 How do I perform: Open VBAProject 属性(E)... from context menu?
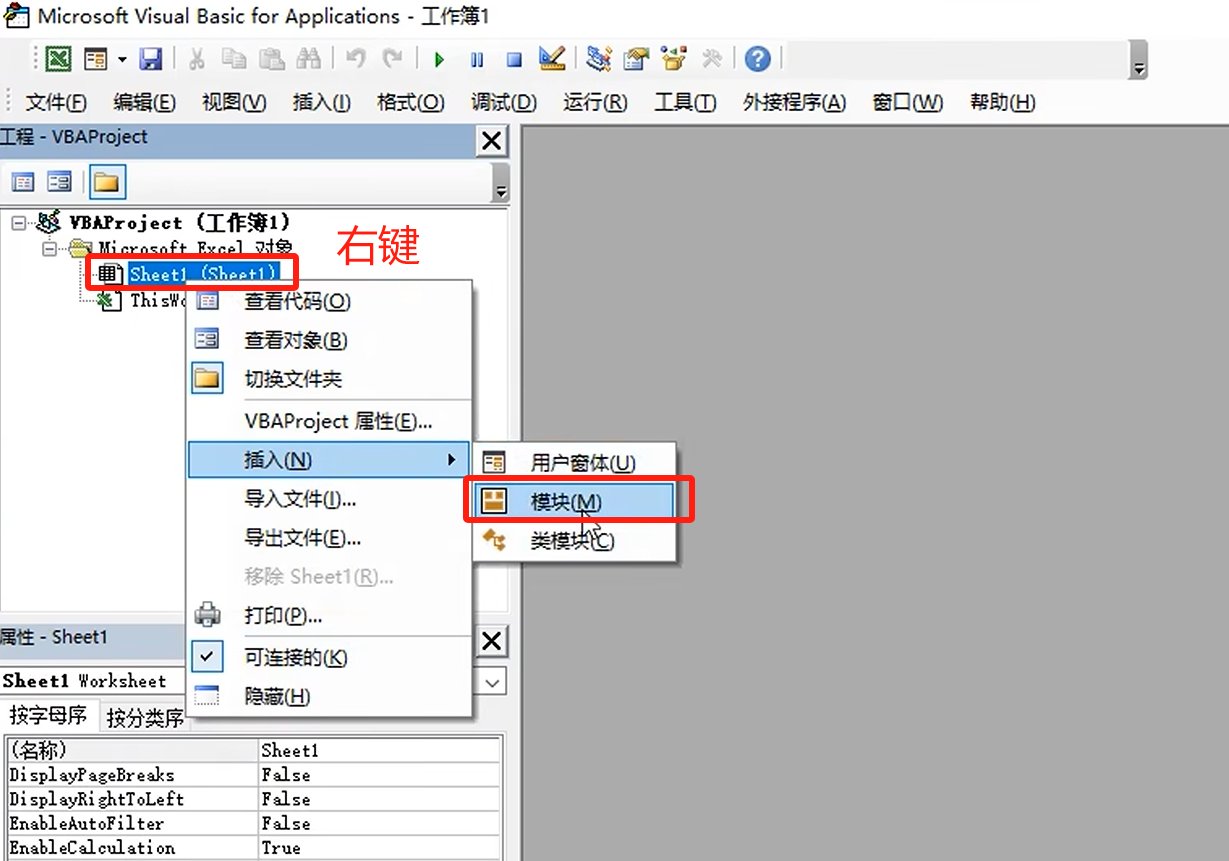click(x=329, y=421)
